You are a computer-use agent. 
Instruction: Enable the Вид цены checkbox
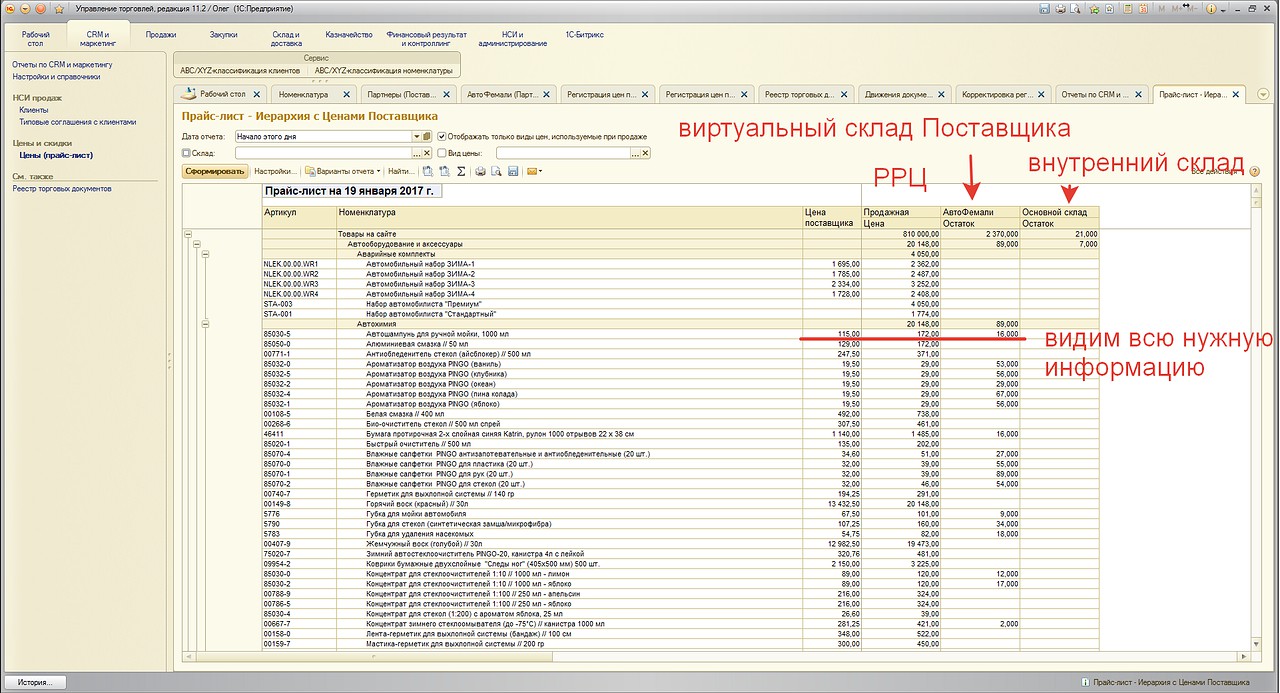coord(442,153)
